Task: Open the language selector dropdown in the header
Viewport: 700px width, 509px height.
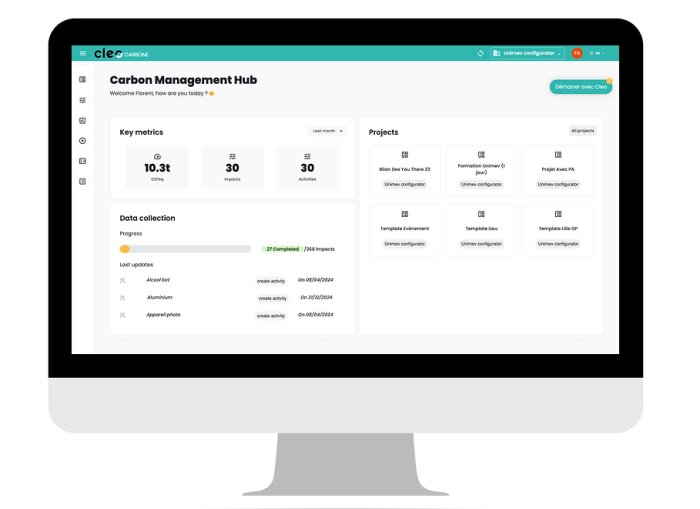Action: (597, 53)
